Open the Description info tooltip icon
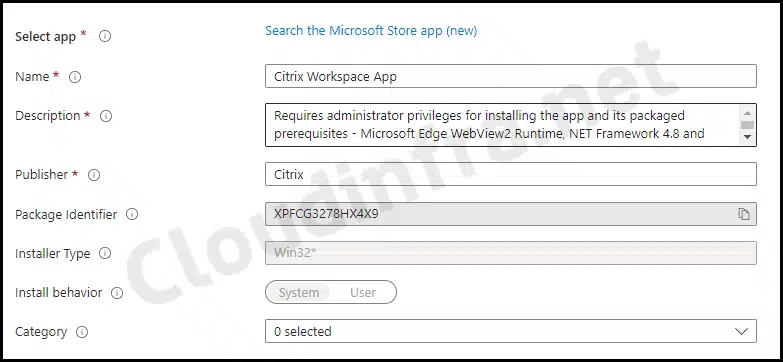 [x=106, y=116]
